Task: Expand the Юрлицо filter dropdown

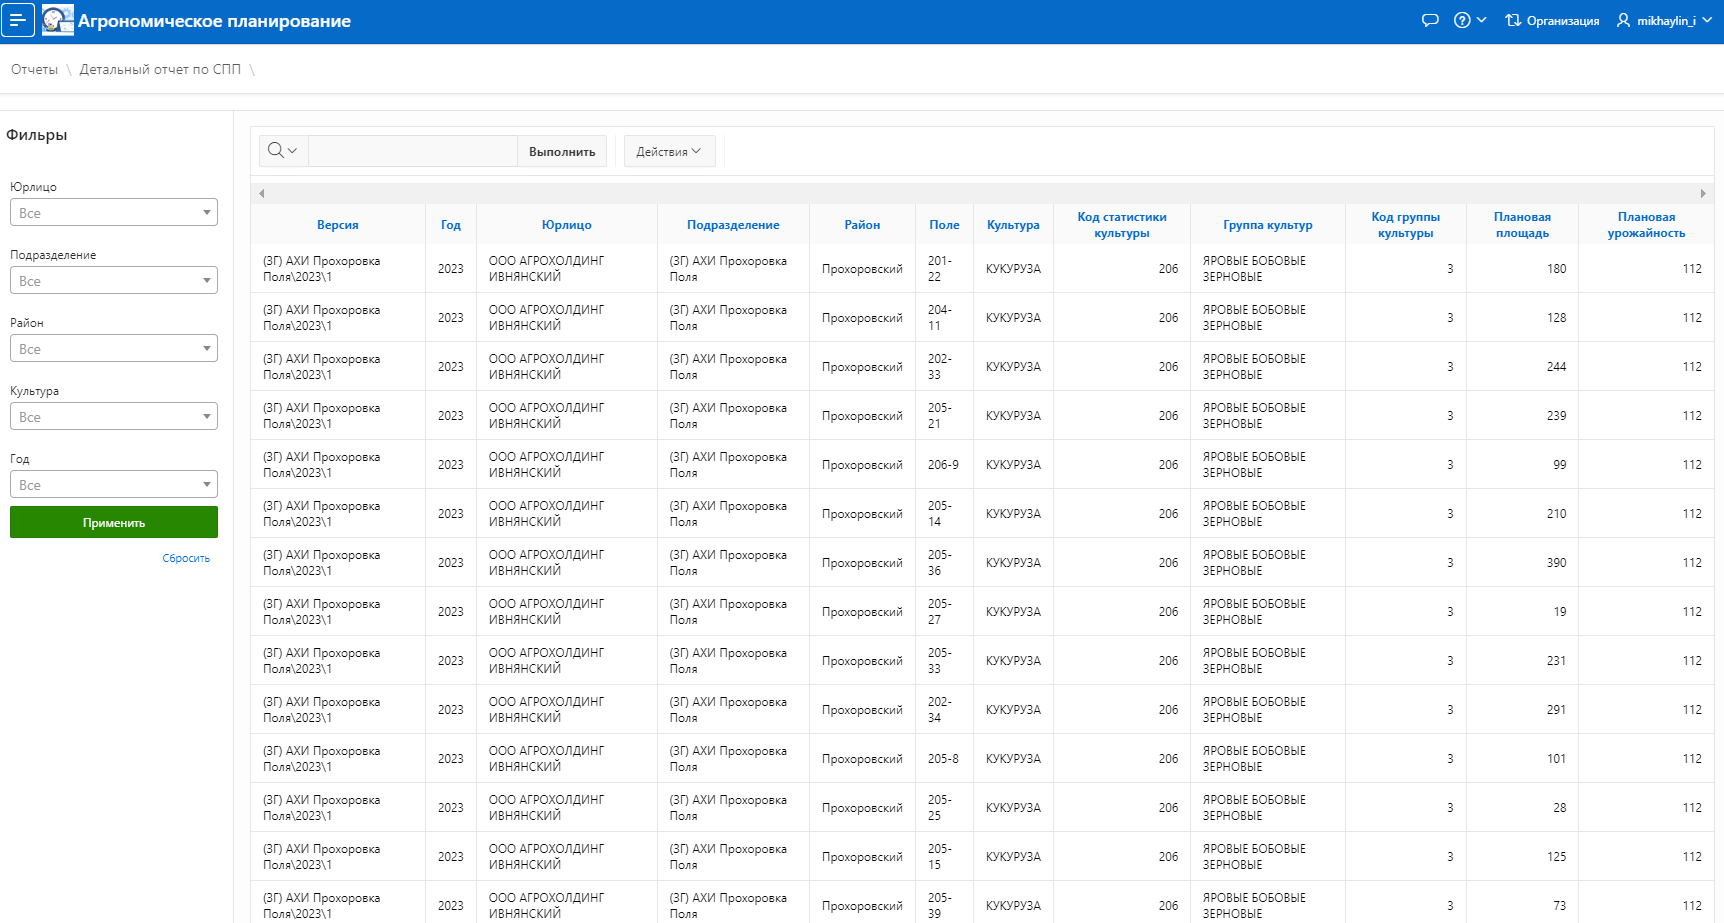Action: 114,213
